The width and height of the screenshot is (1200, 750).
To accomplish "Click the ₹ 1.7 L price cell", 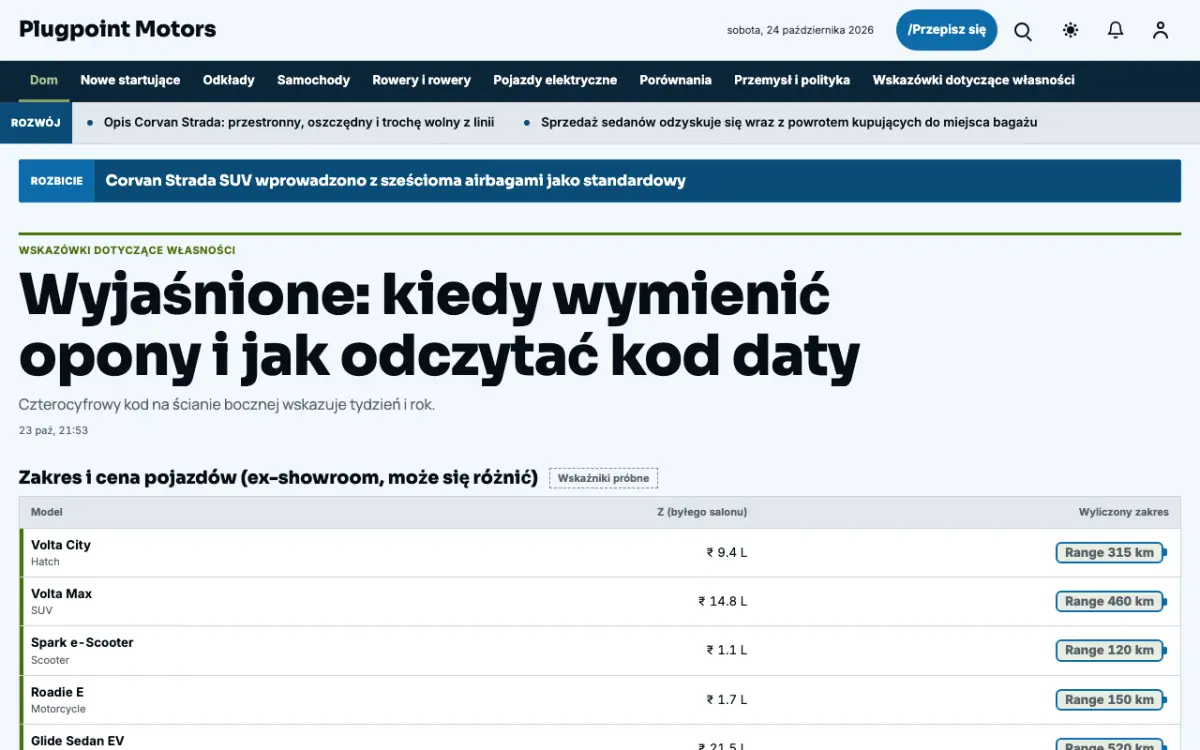I will [727, 699].
